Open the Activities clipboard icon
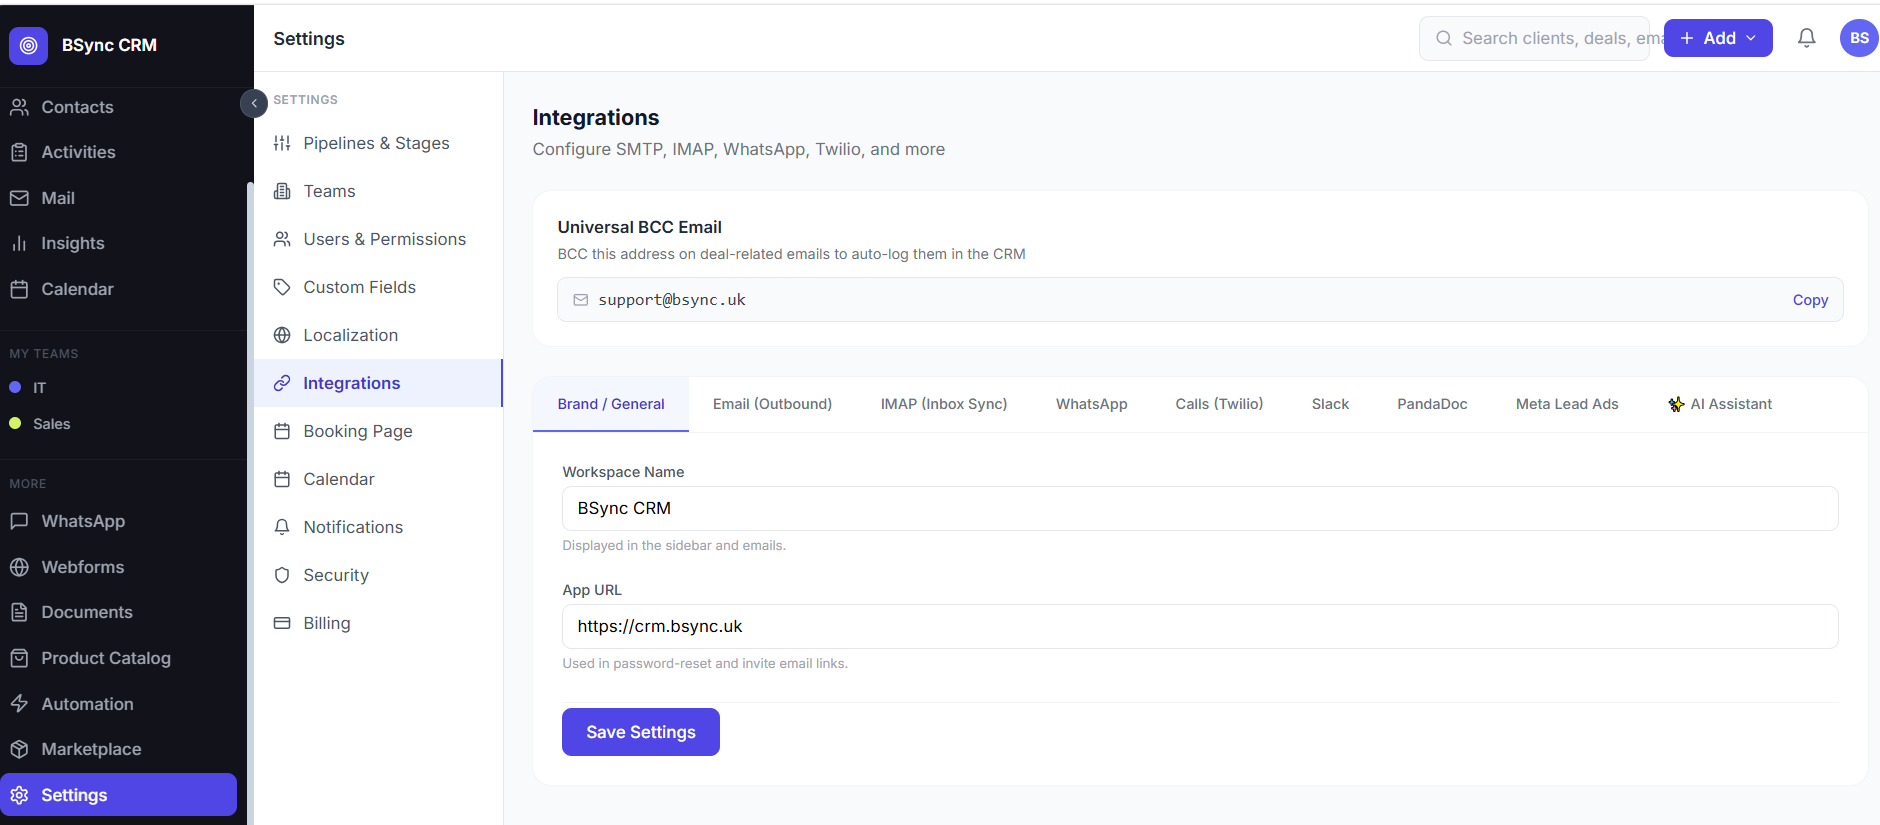 coord(19,152)
